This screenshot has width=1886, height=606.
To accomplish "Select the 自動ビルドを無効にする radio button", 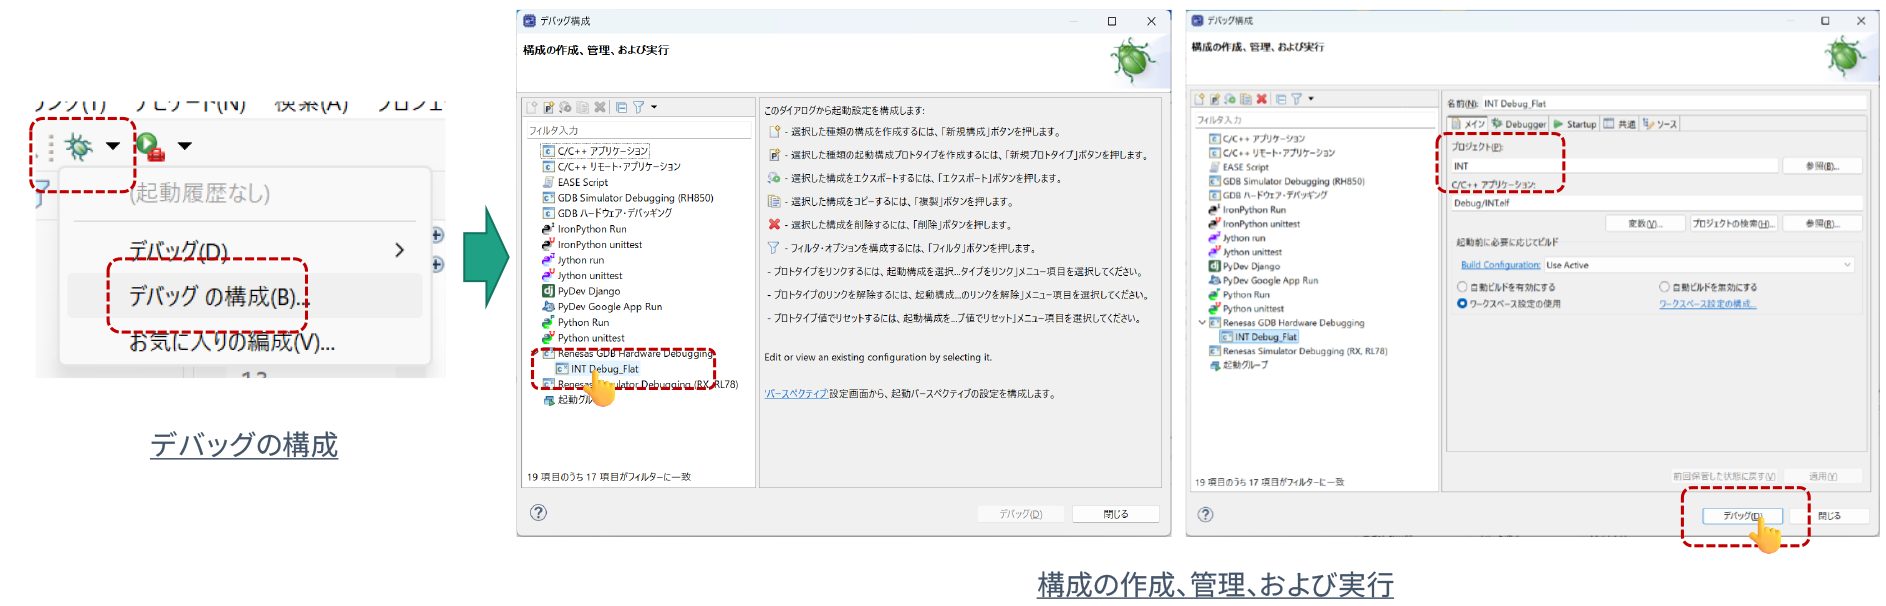I will pyautogui.click(x=1664, y=287).
